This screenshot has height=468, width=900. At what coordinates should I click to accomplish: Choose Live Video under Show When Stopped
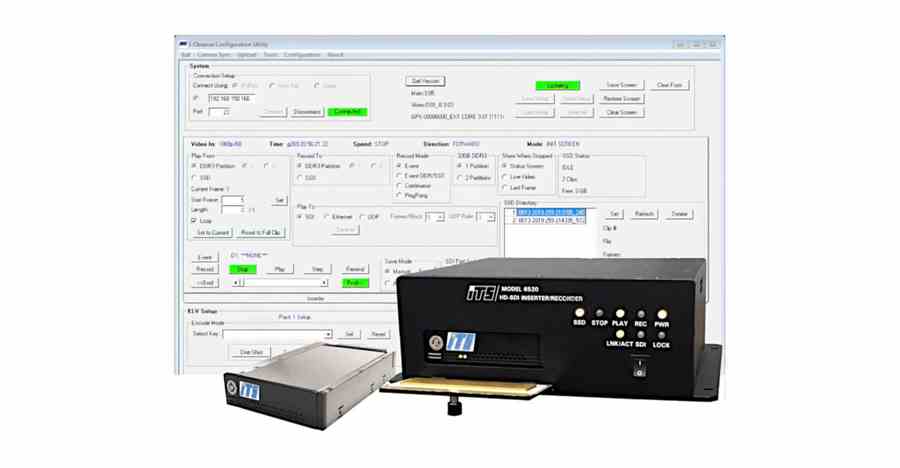coord(505,177)
